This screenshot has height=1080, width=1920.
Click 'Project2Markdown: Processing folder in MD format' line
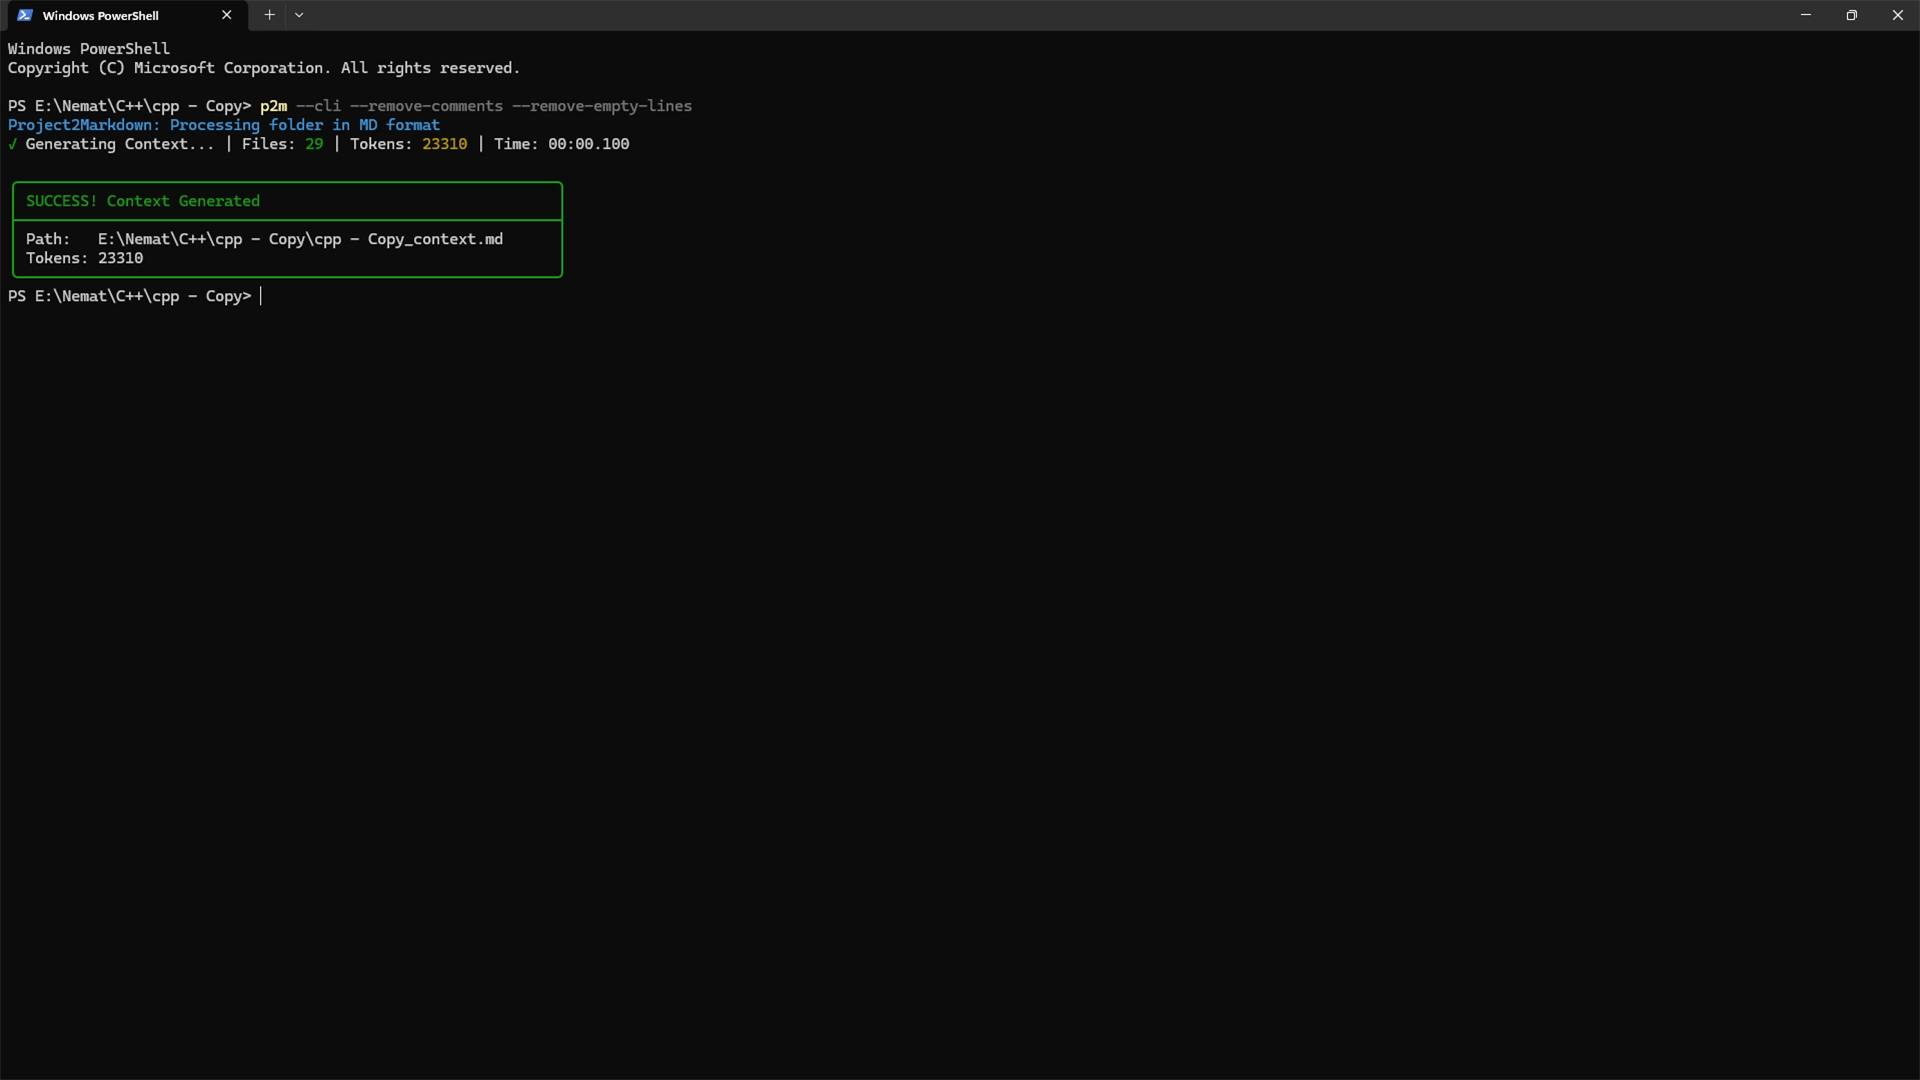click(x=224, y=125)
